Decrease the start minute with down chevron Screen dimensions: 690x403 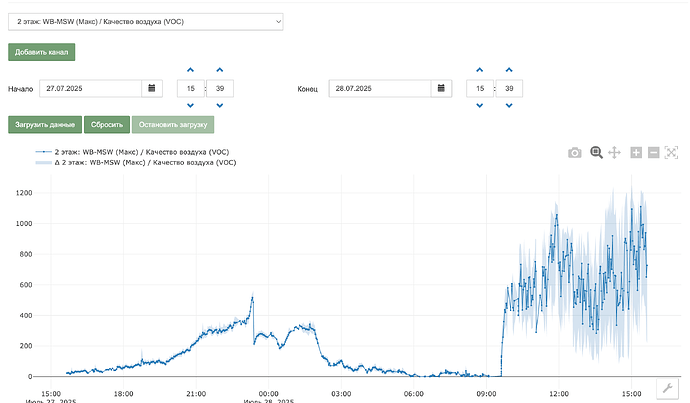[220, 106]
